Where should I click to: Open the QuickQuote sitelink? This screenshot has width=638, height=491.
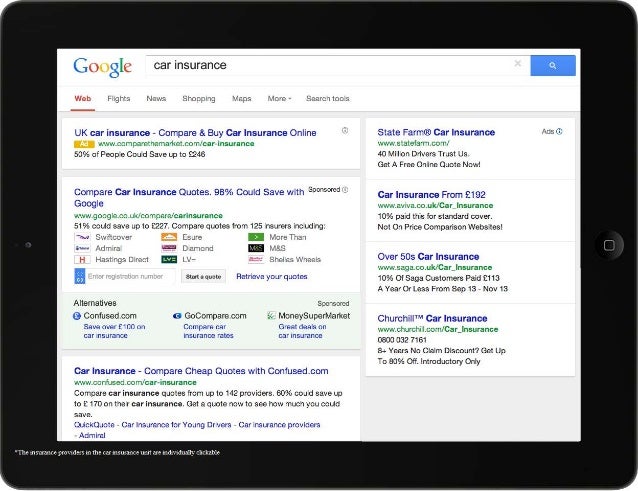pos(94,425)
